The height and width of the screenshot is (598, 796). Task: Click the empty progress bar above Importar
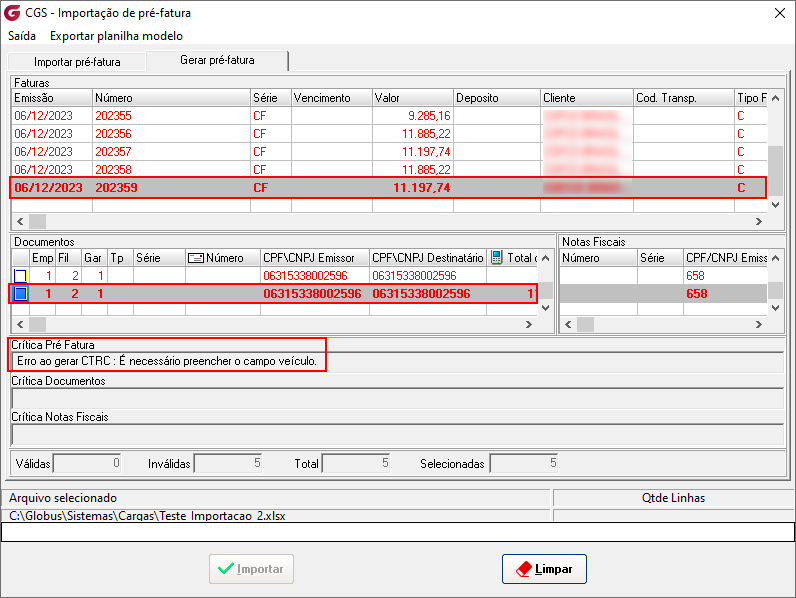pyautogui.click(x=397, y=532)
